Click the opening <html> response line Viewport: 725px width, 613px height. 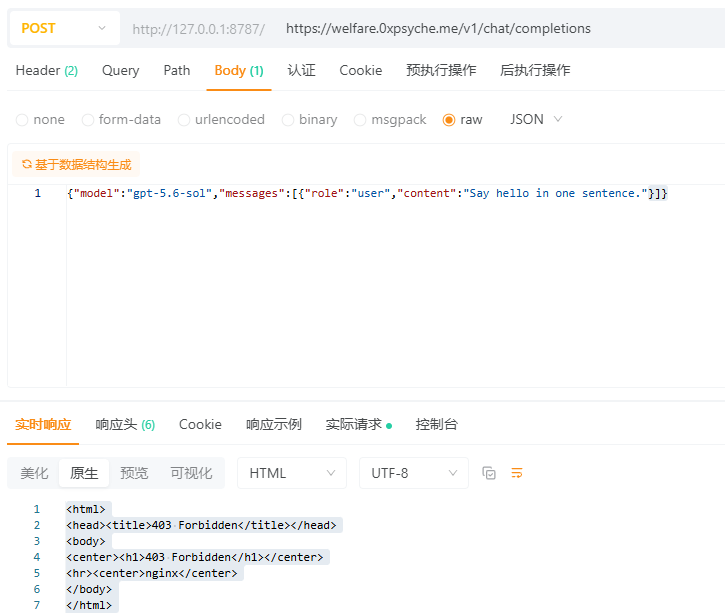(x=86, y=509)
